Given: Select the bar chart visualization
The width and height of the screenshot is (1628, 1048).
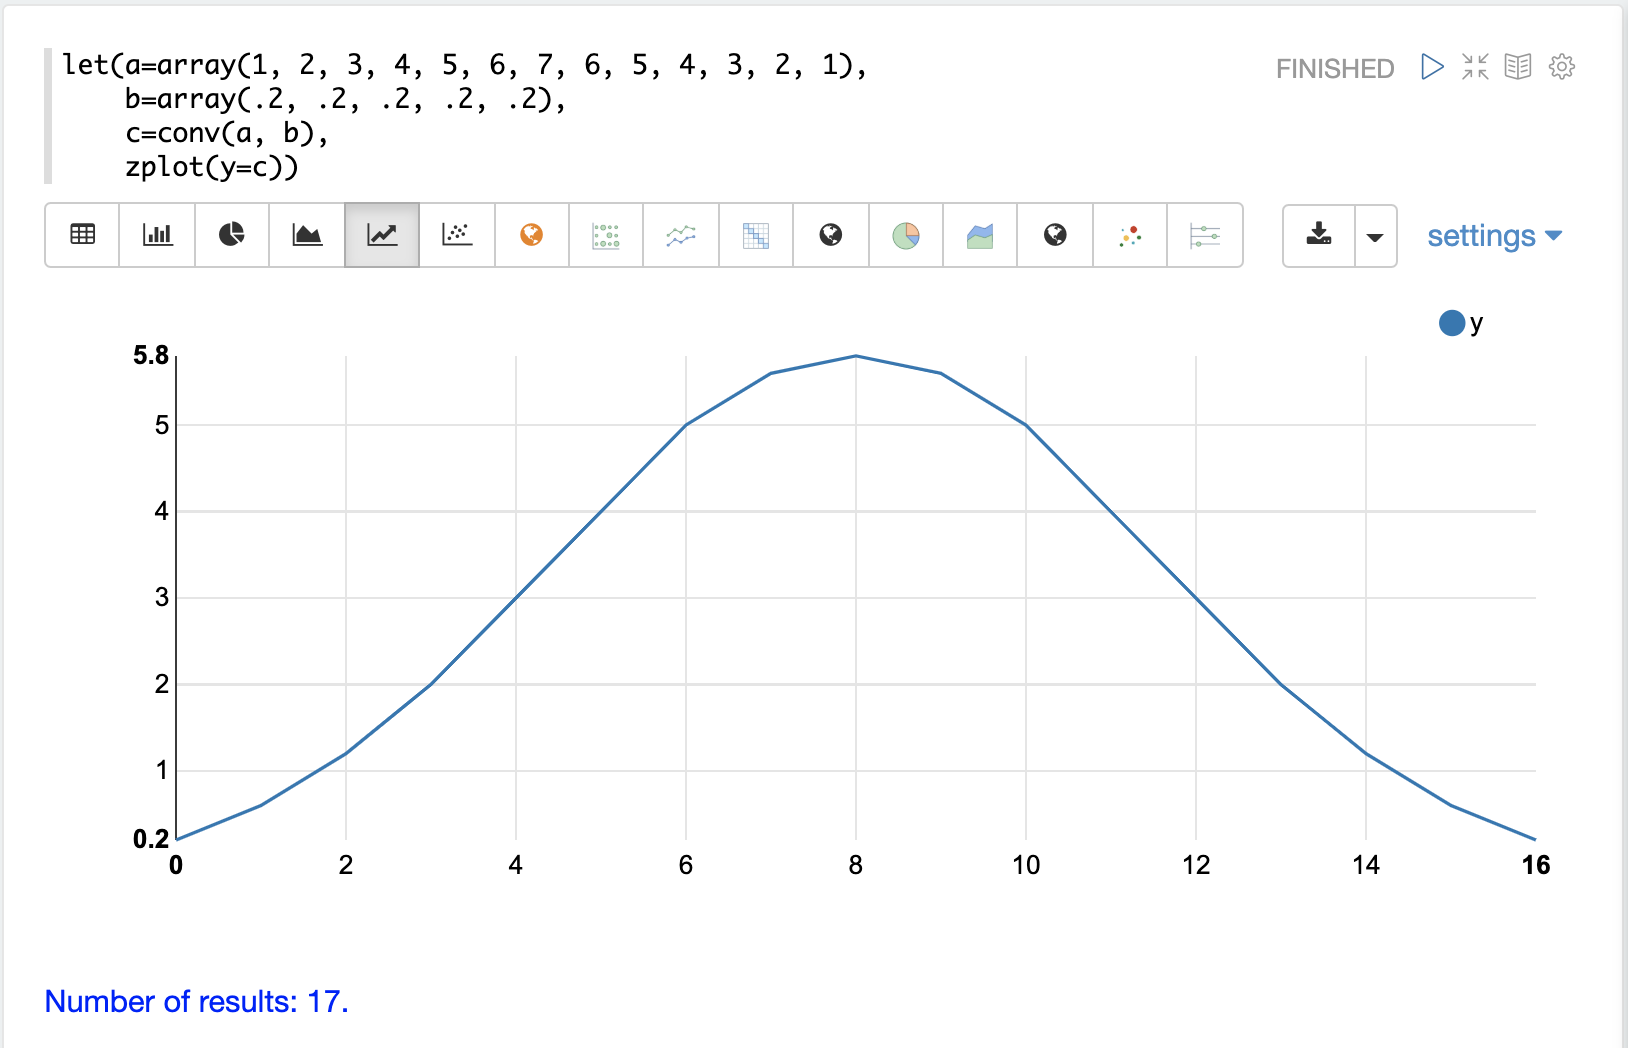Looking at the screenshot, I should (157, 235).
